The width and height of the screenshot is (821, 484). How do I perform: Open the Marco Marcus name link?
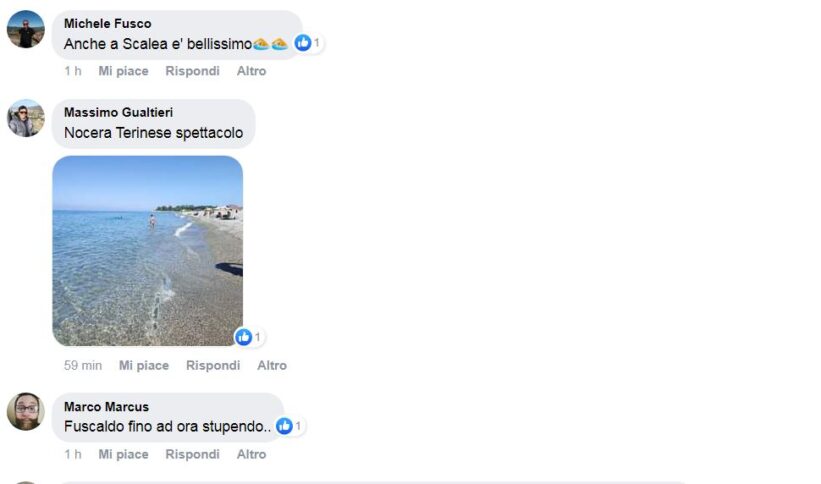point(106,407)
